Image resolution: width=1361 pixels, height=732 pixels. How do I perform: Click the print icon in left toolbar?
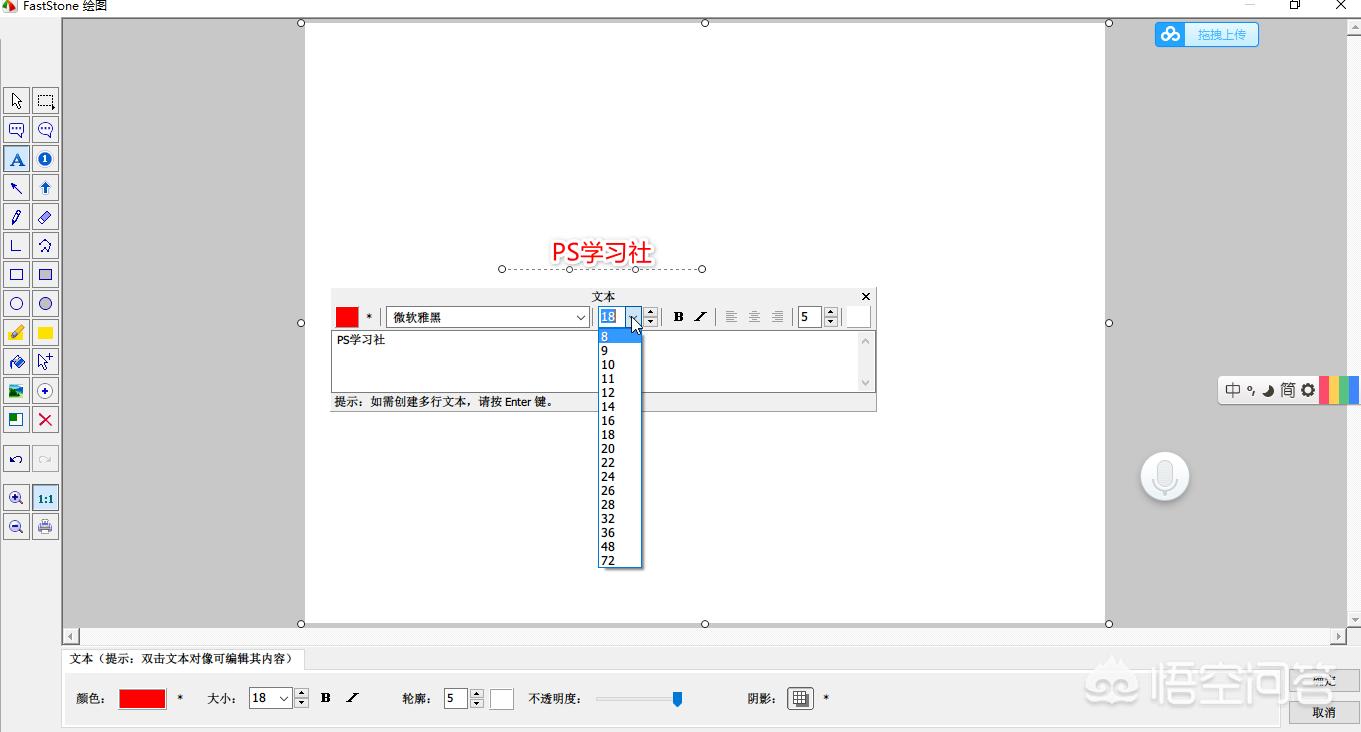click(45, 527)
